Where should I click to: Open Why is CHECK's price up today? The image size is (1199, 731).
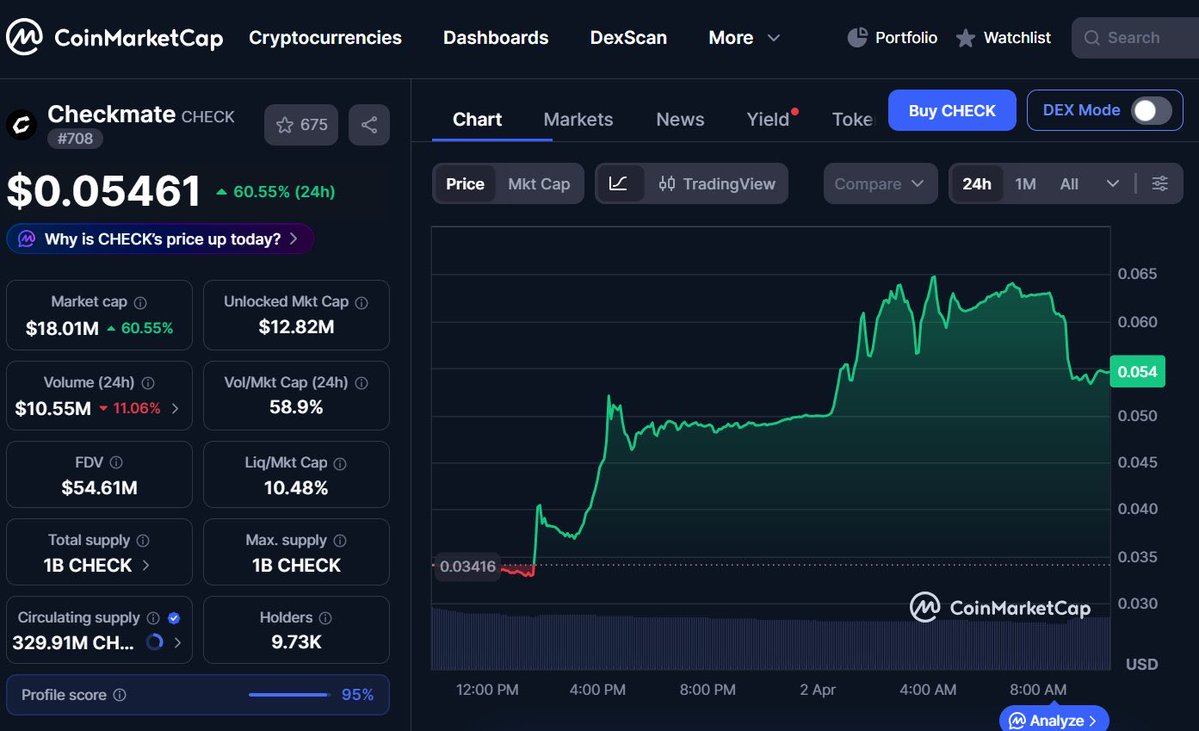point(160,239)
